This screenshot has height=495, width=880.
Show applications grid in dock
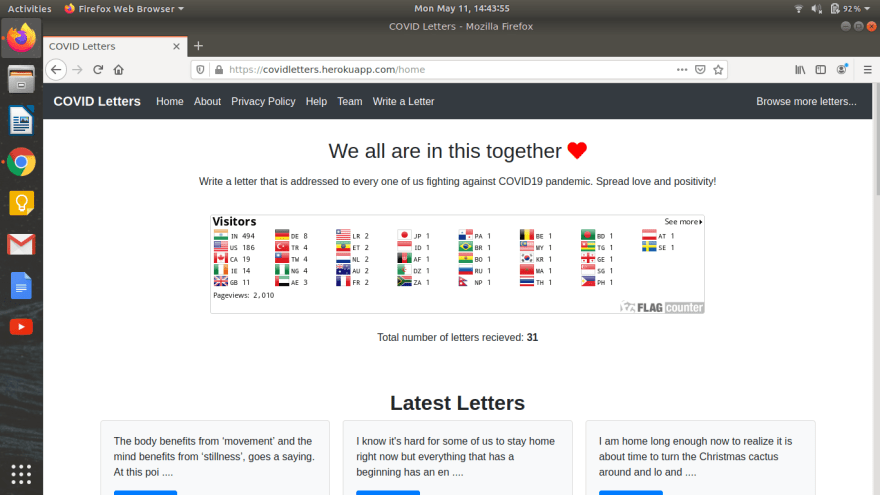(21, 474)
